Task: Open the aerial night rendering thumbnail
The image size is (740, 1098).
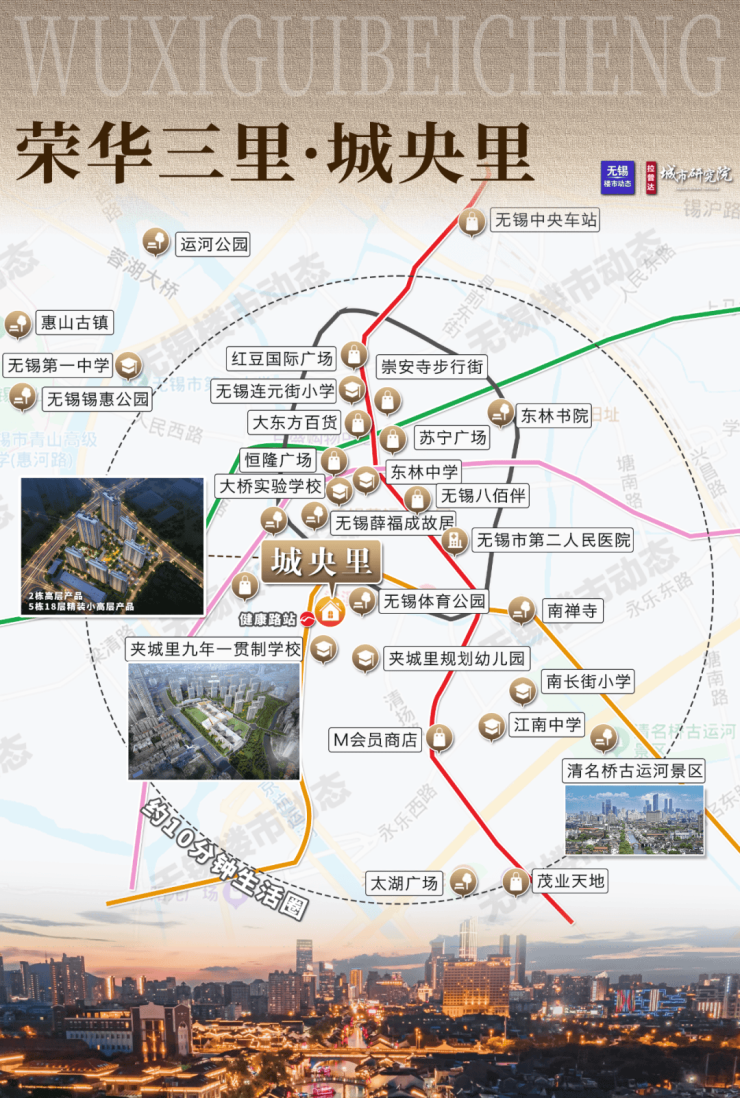Action: [112, 546]
